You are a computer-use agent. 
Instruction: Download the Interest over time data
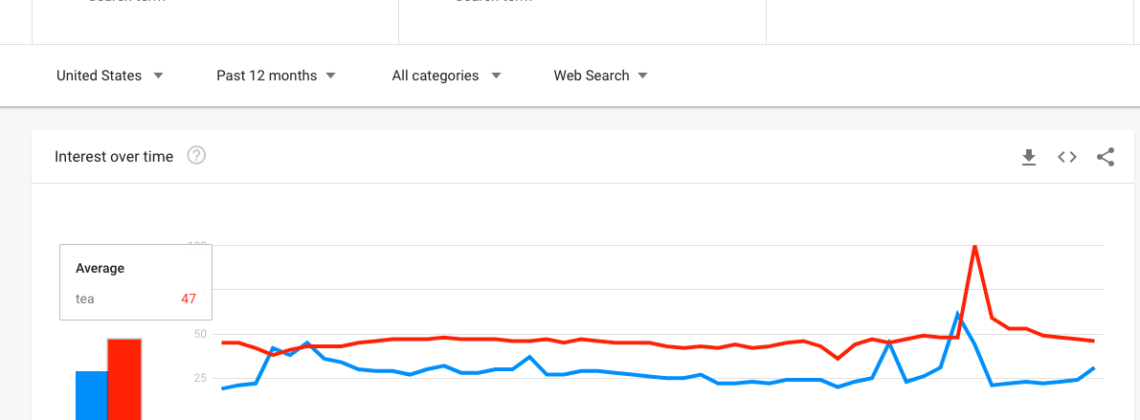point(1029,157)
